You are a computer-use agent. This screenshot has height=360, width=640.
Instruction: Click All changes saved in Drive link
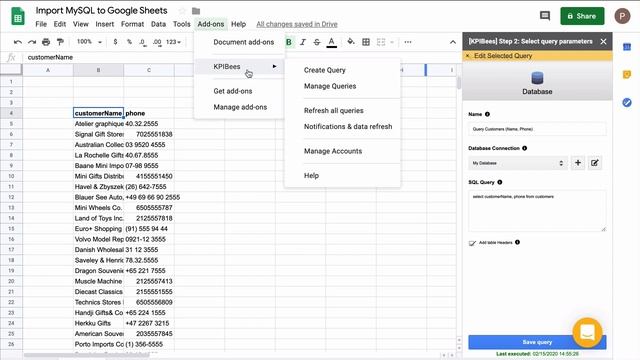297,24
